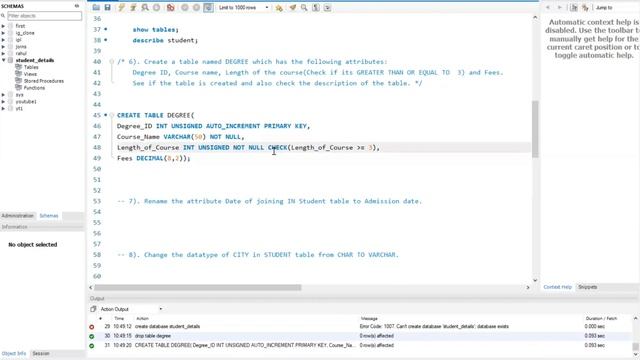The width and height of the screenshot is (640, 360).
Task: Stop query execution icon
Action: click(x=156, y=8)
